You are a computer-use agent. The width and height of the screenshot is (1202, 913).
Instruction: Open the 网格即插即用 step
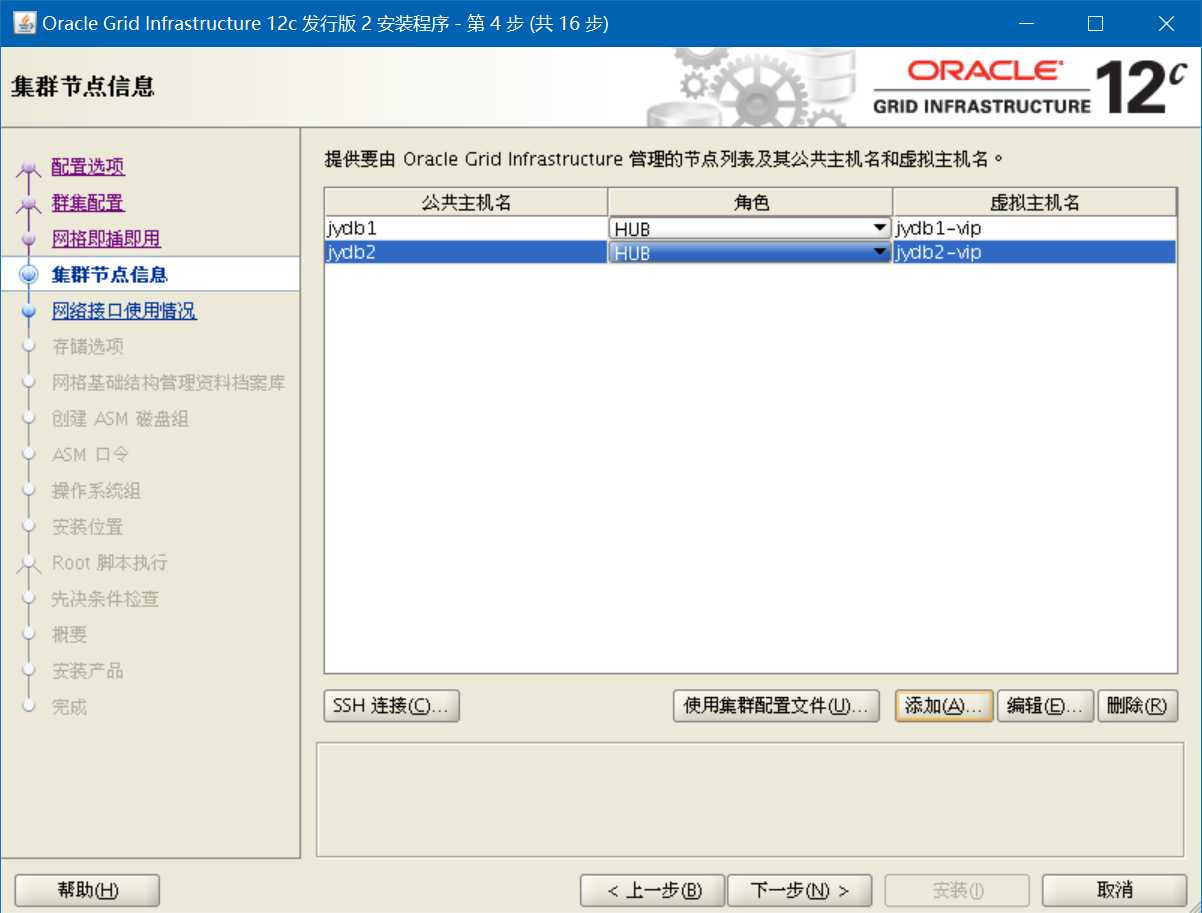[x=106, y=239]
